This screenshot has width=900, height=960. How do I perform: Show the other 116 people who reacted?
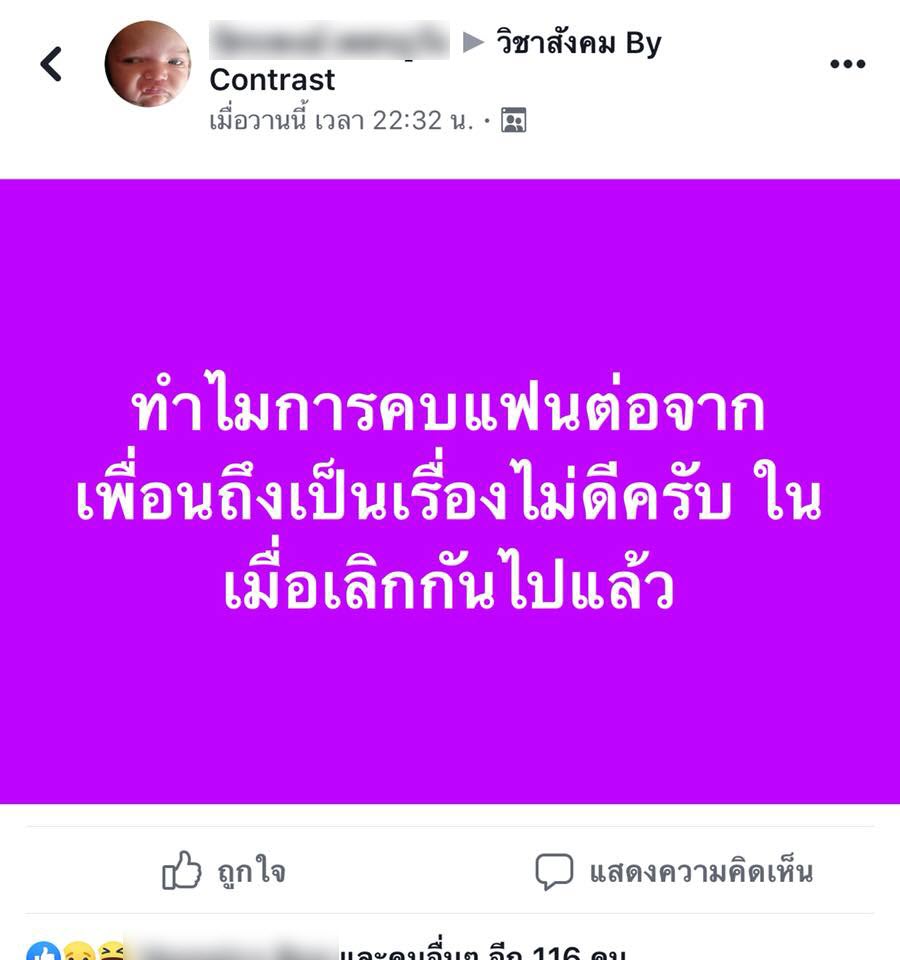484,952
